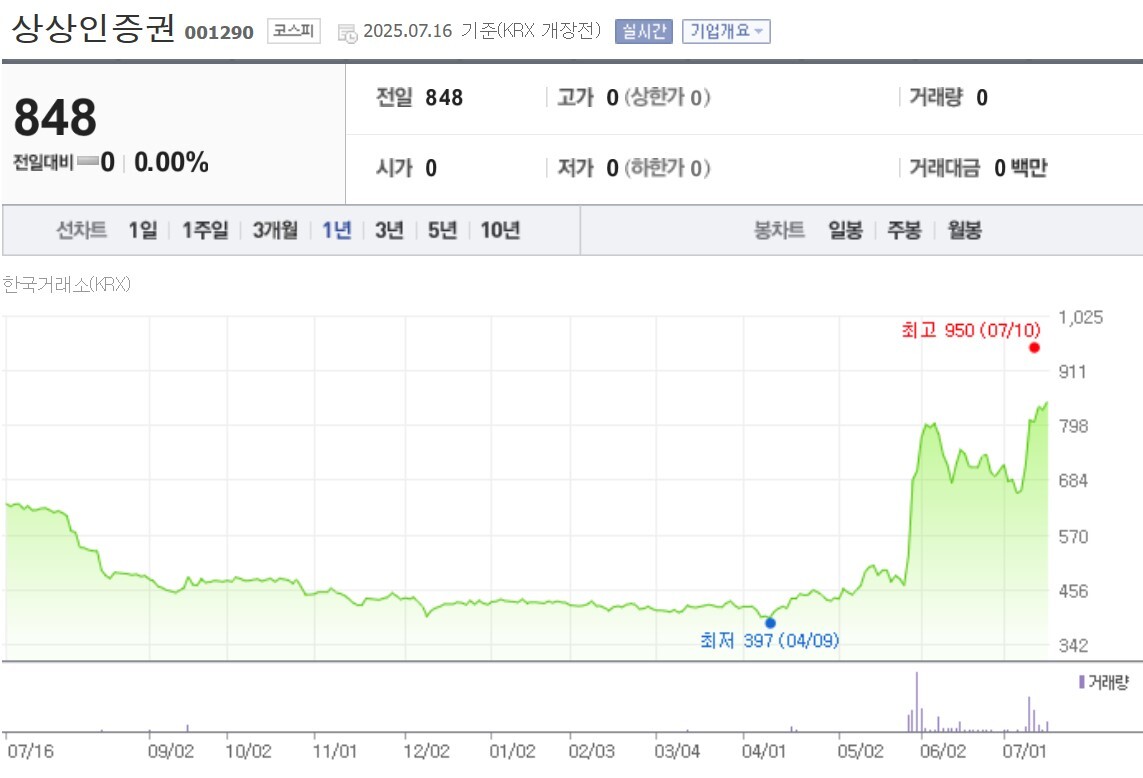Display the 10년 chart range
This screenshot has width=1143, height=778.
click(500, 230)
